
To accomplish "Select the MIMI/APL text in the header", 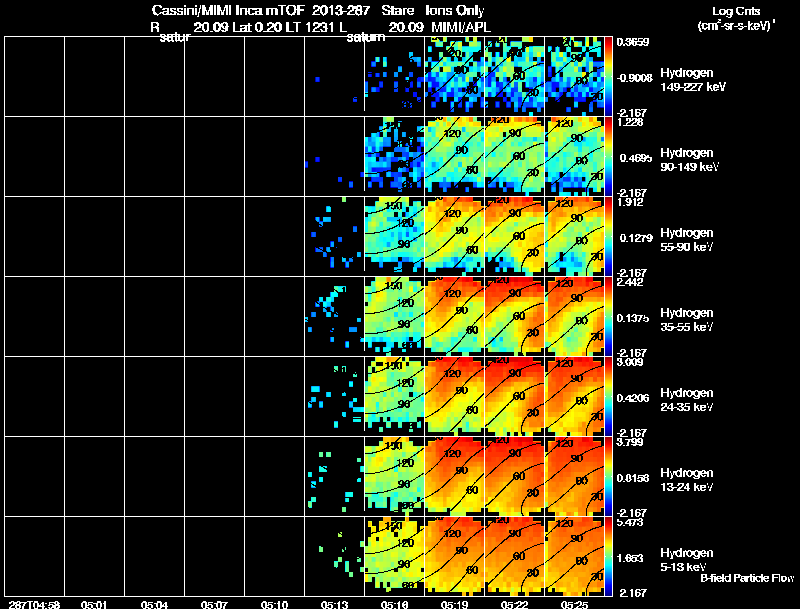I will (x=462, y=26).
